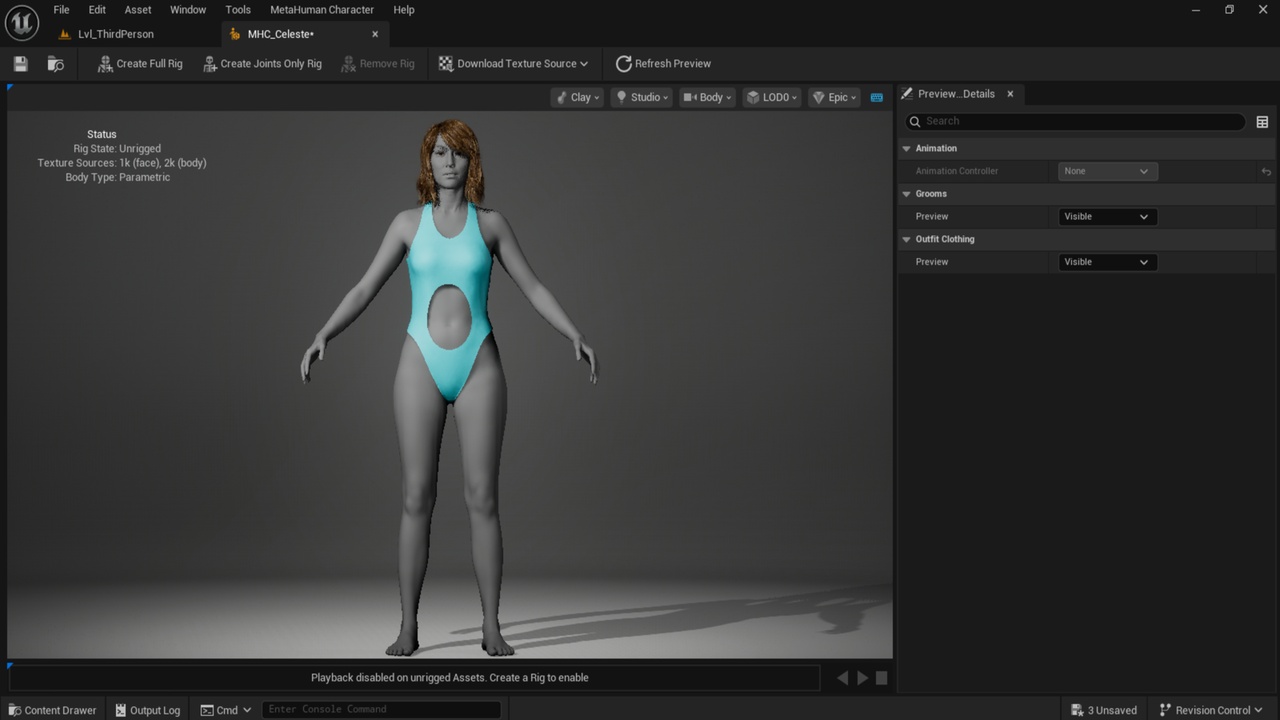Viewport: 1280px width, 720px height.
Task: Click the stop playback square button
Action: pyautogui.click(x=882, y=678)
